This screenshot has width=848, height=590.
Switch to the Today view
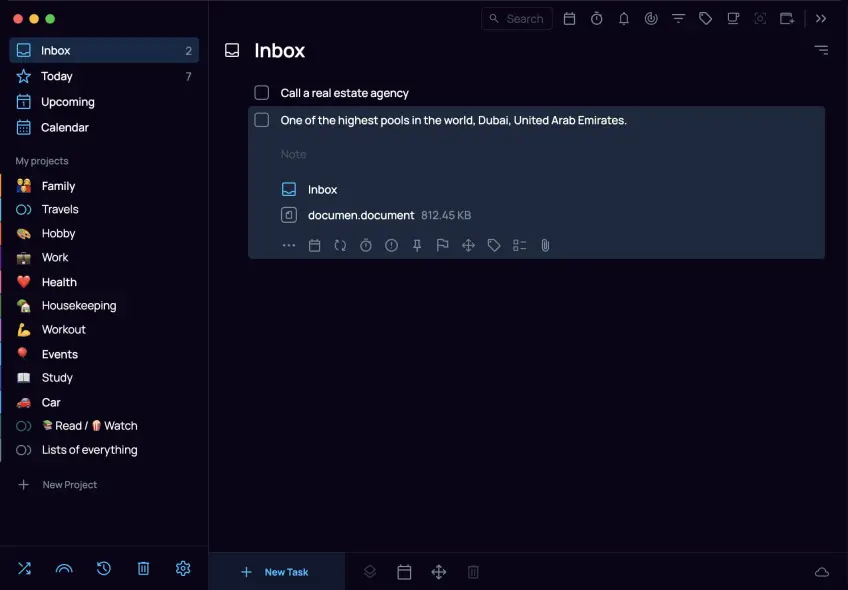click(x=57, y=76)
